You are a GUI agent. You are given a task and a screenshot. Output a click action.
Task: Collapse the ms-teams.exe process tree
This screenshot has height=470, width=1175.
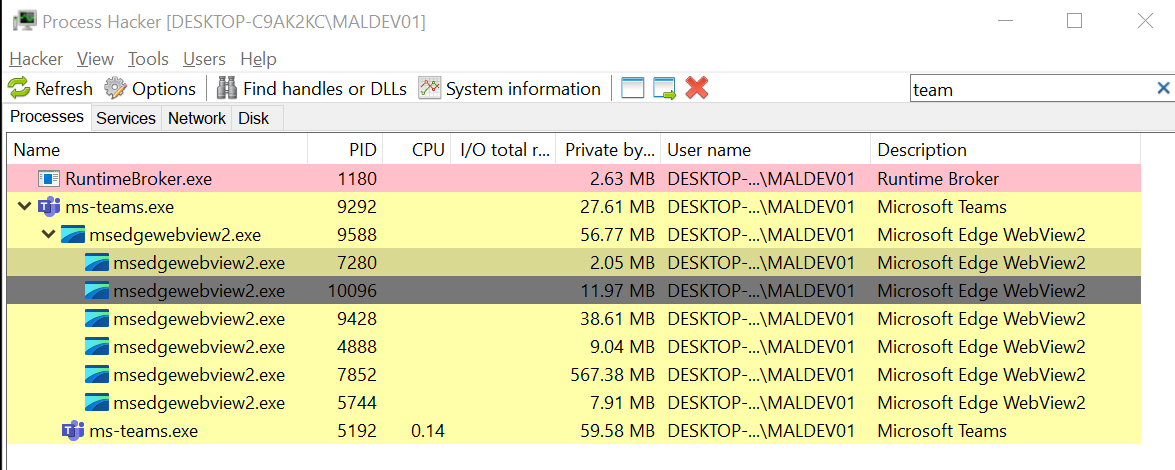[x=24, y=207]
